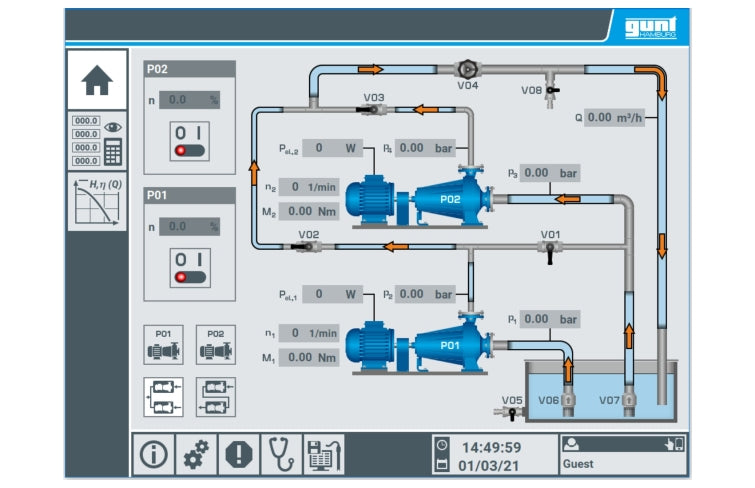Toggle valve V01 in the diagram
Viewport: 755px width, 488px height.
[x=550, y=247]
